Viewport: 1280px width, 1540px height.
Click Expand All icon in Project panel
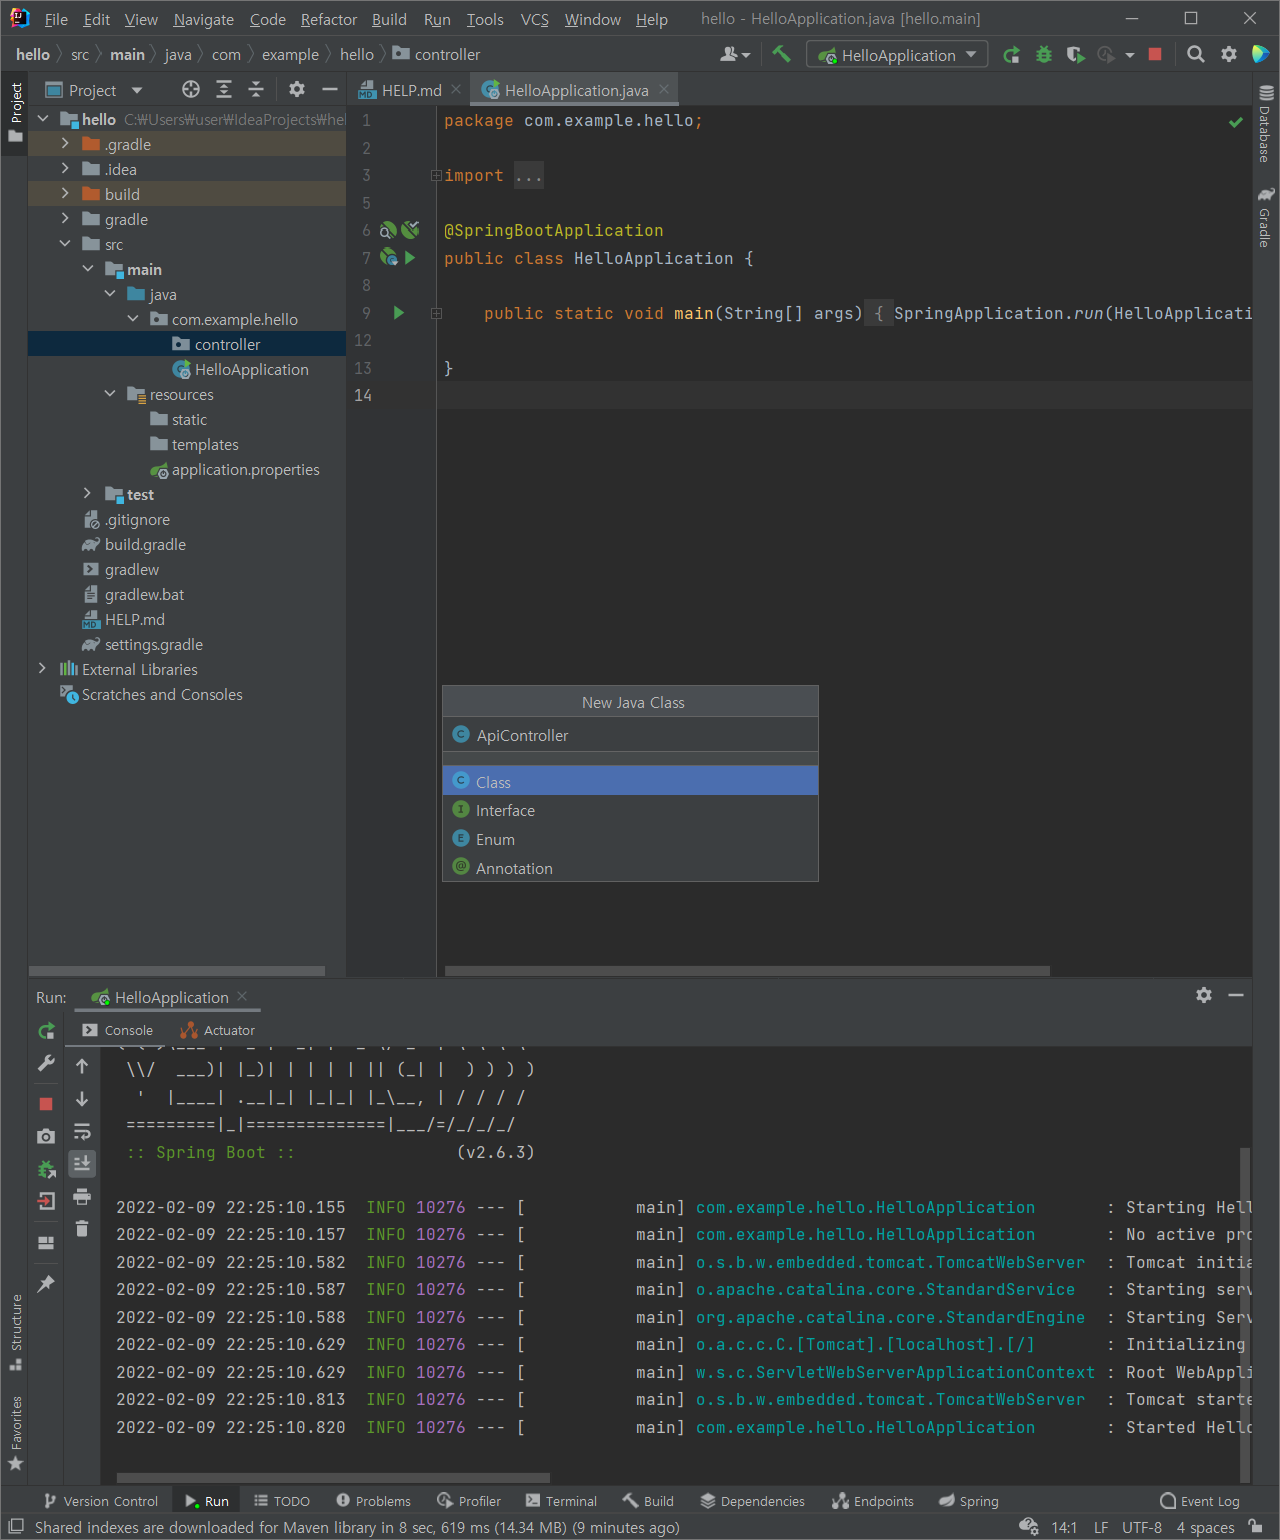tap(224, 90)
